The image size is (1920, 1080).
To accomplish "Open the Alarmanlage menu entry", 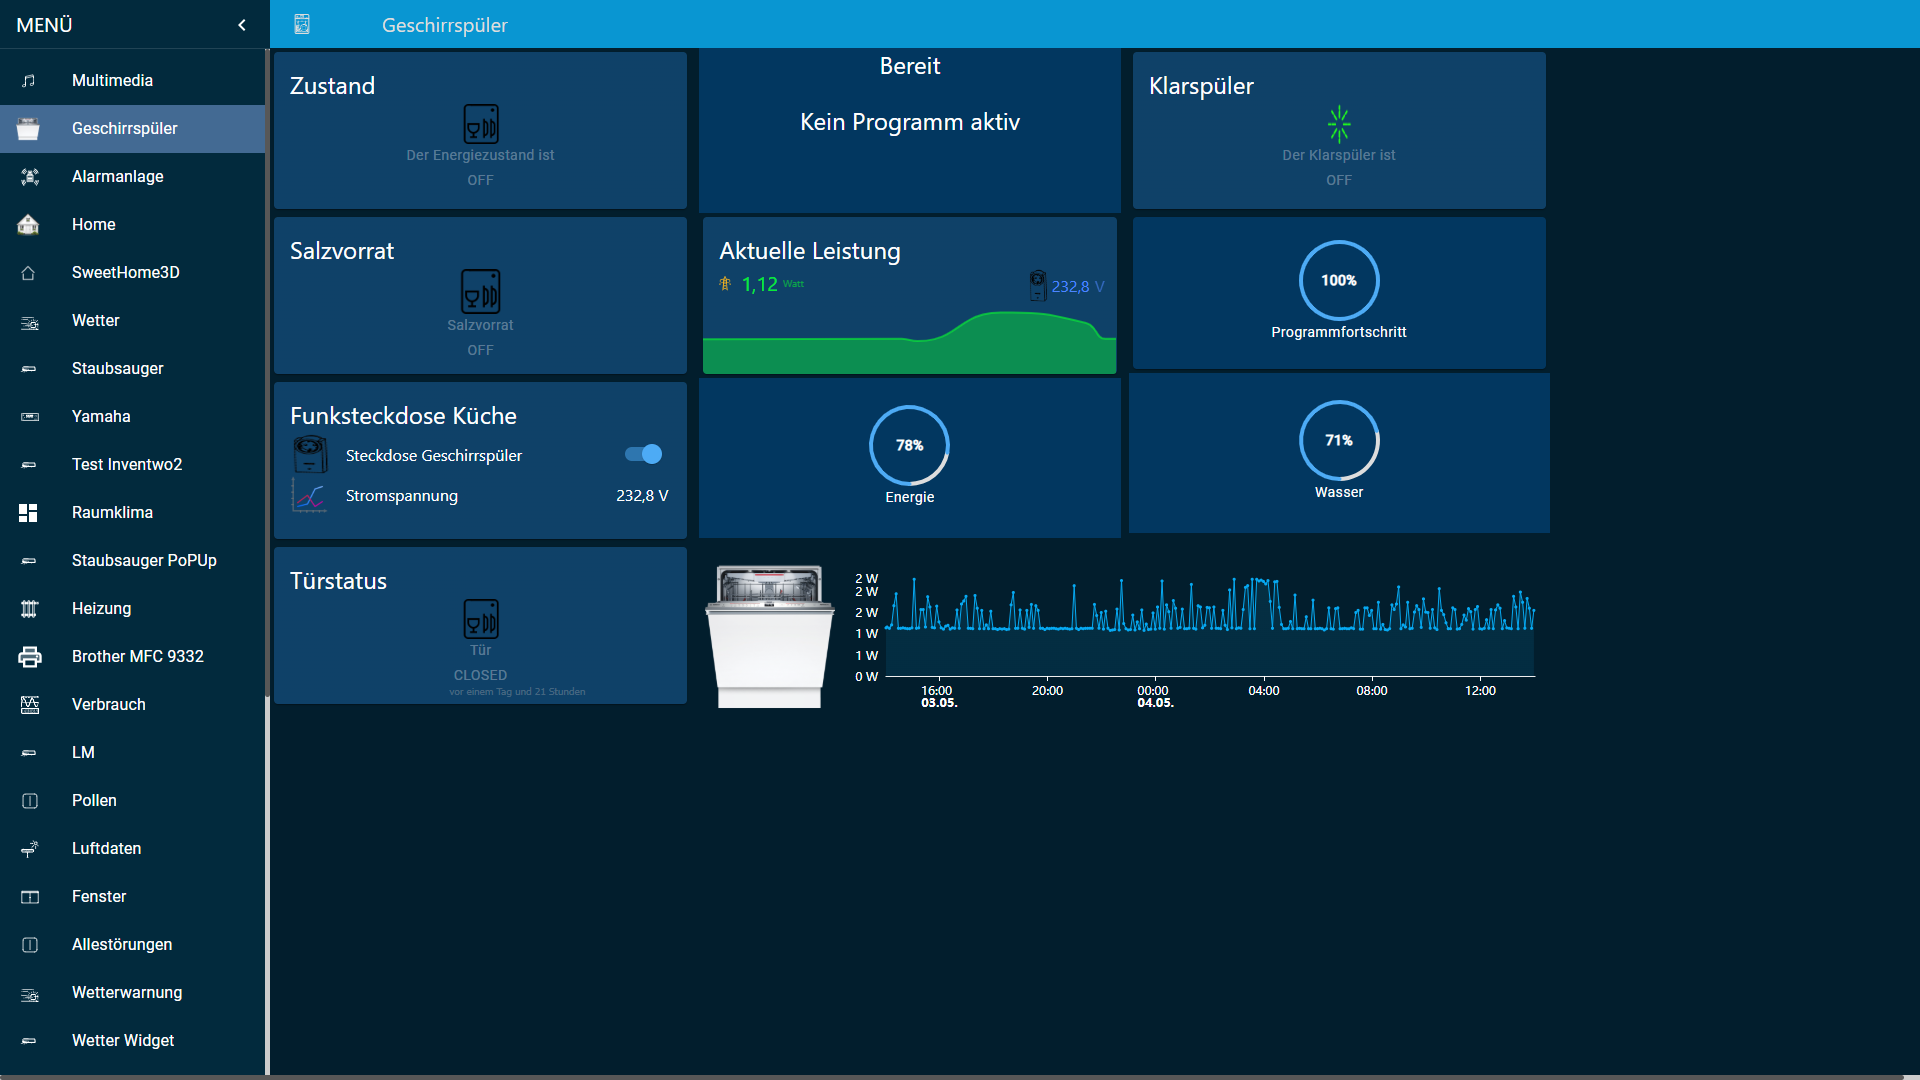I will (117, 176).
